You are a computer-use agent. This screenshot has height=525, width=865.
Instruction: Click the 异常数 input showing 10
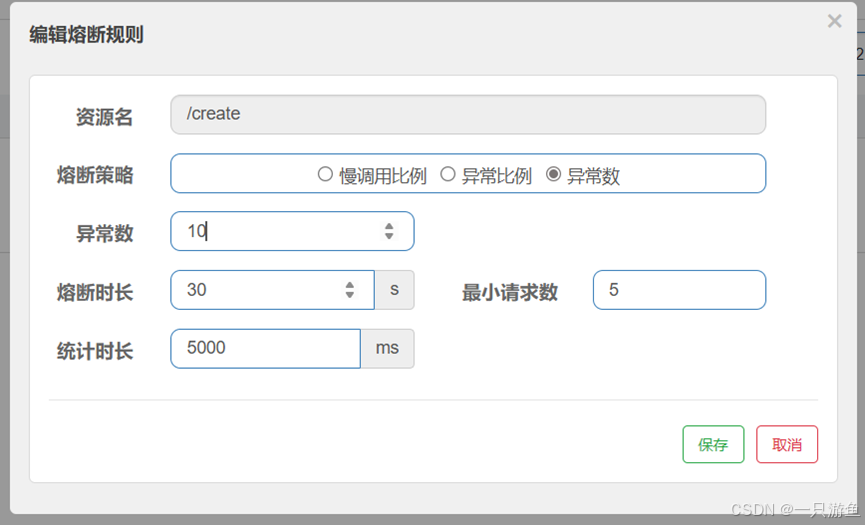[x=292, y=231]
